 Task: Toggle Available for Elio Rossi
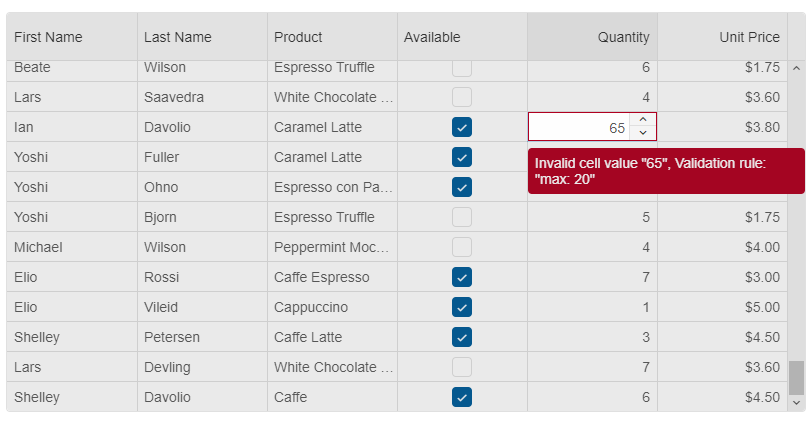(x=462, y=277)
